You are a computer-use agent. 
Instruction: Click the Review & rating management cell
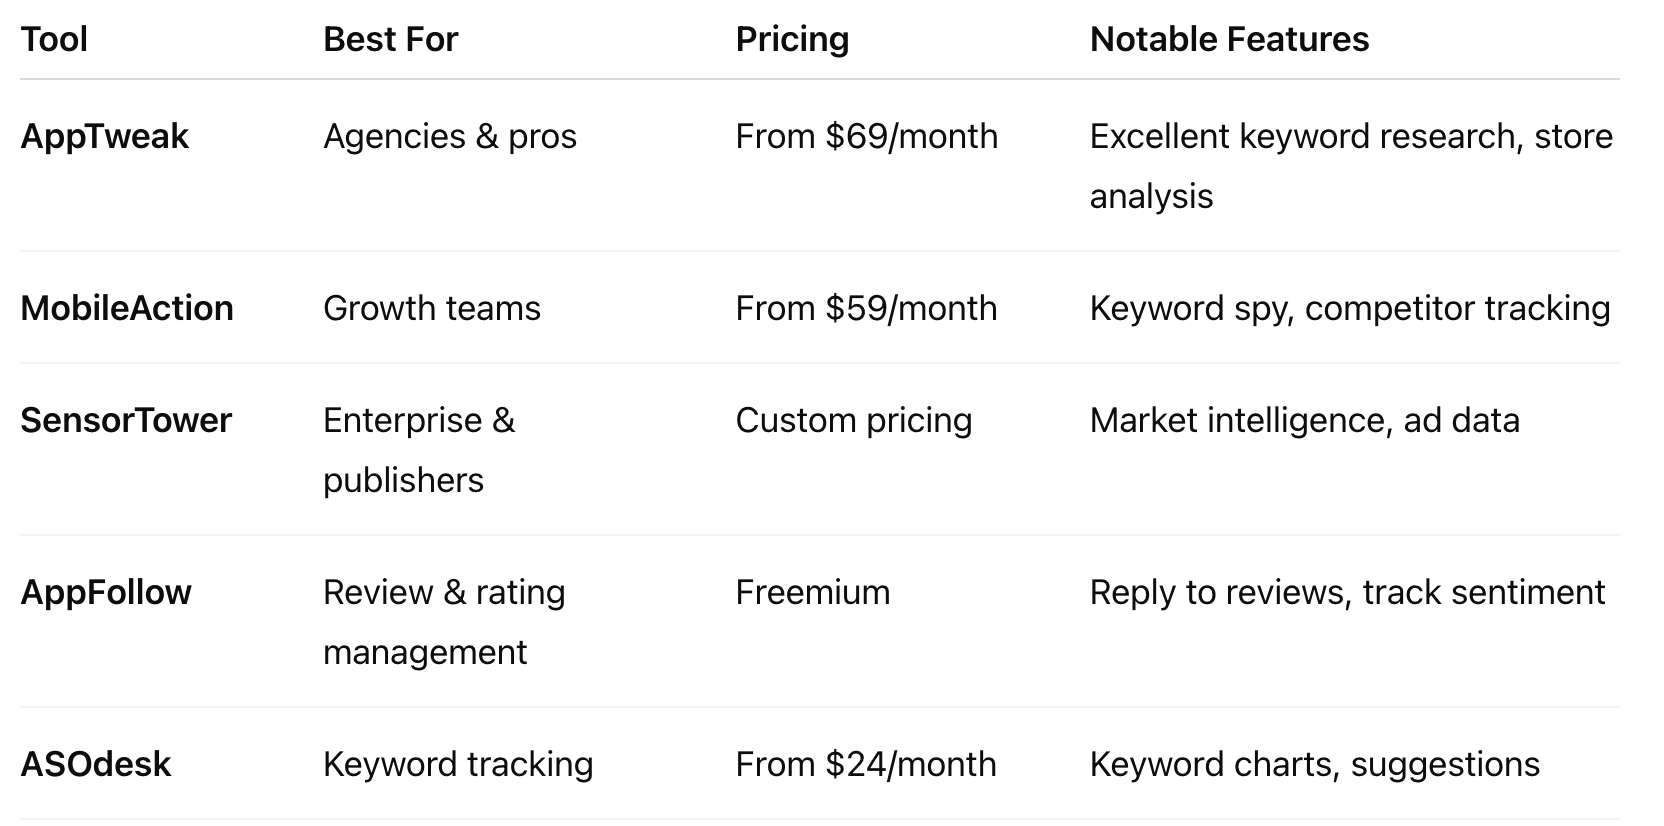[x=444, y=622]
